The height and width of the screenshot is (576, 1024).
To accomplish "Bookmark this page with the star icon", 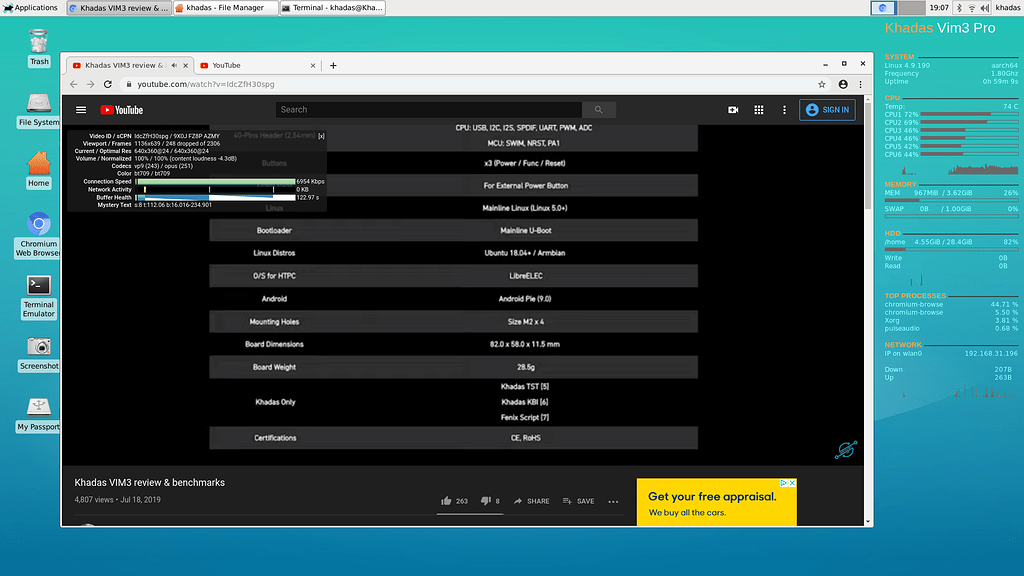I will [822, 85].
